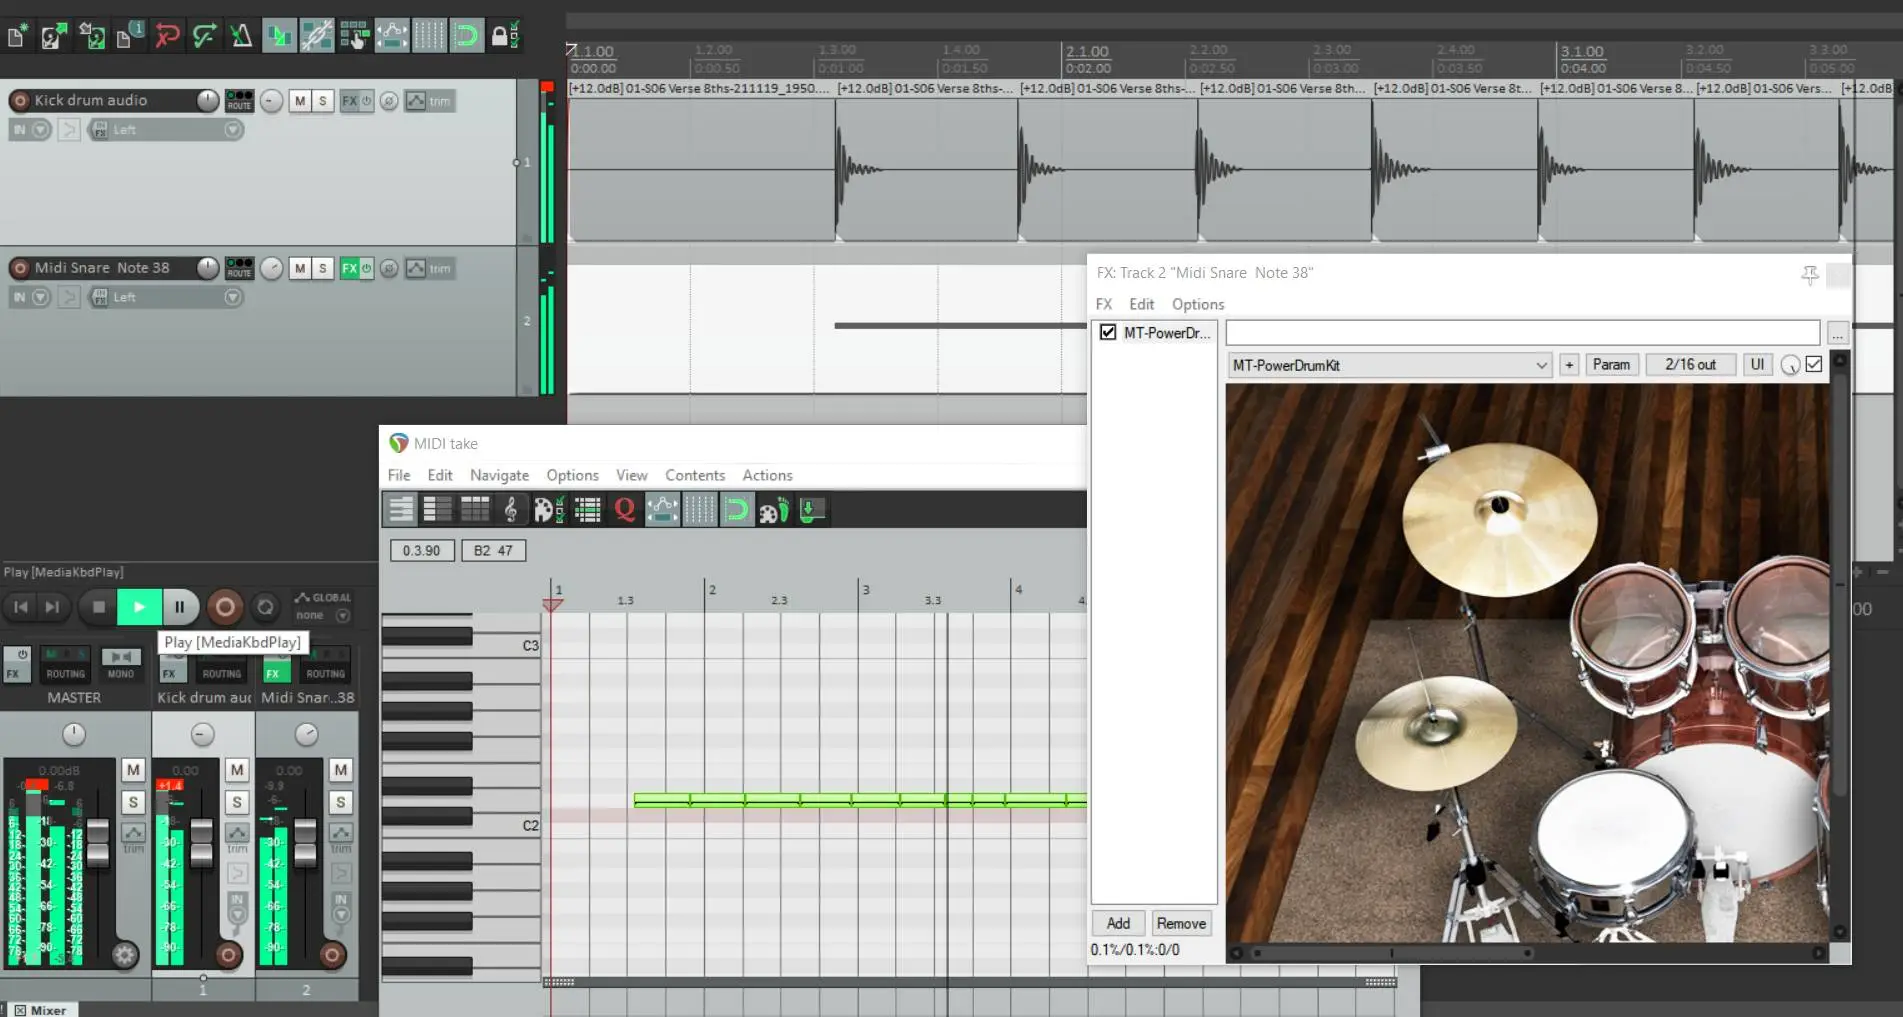Uncheck the MT-PowerDr... plugin checkbox in FX list

tap(1108, 332)
